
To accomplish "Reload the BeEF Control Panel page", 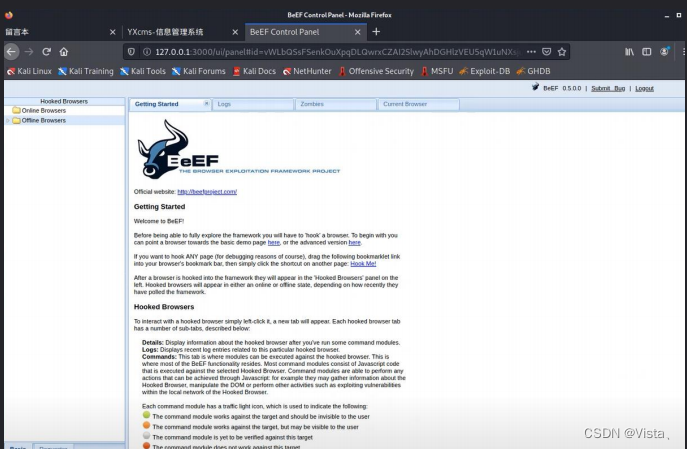I will [46, 52].
